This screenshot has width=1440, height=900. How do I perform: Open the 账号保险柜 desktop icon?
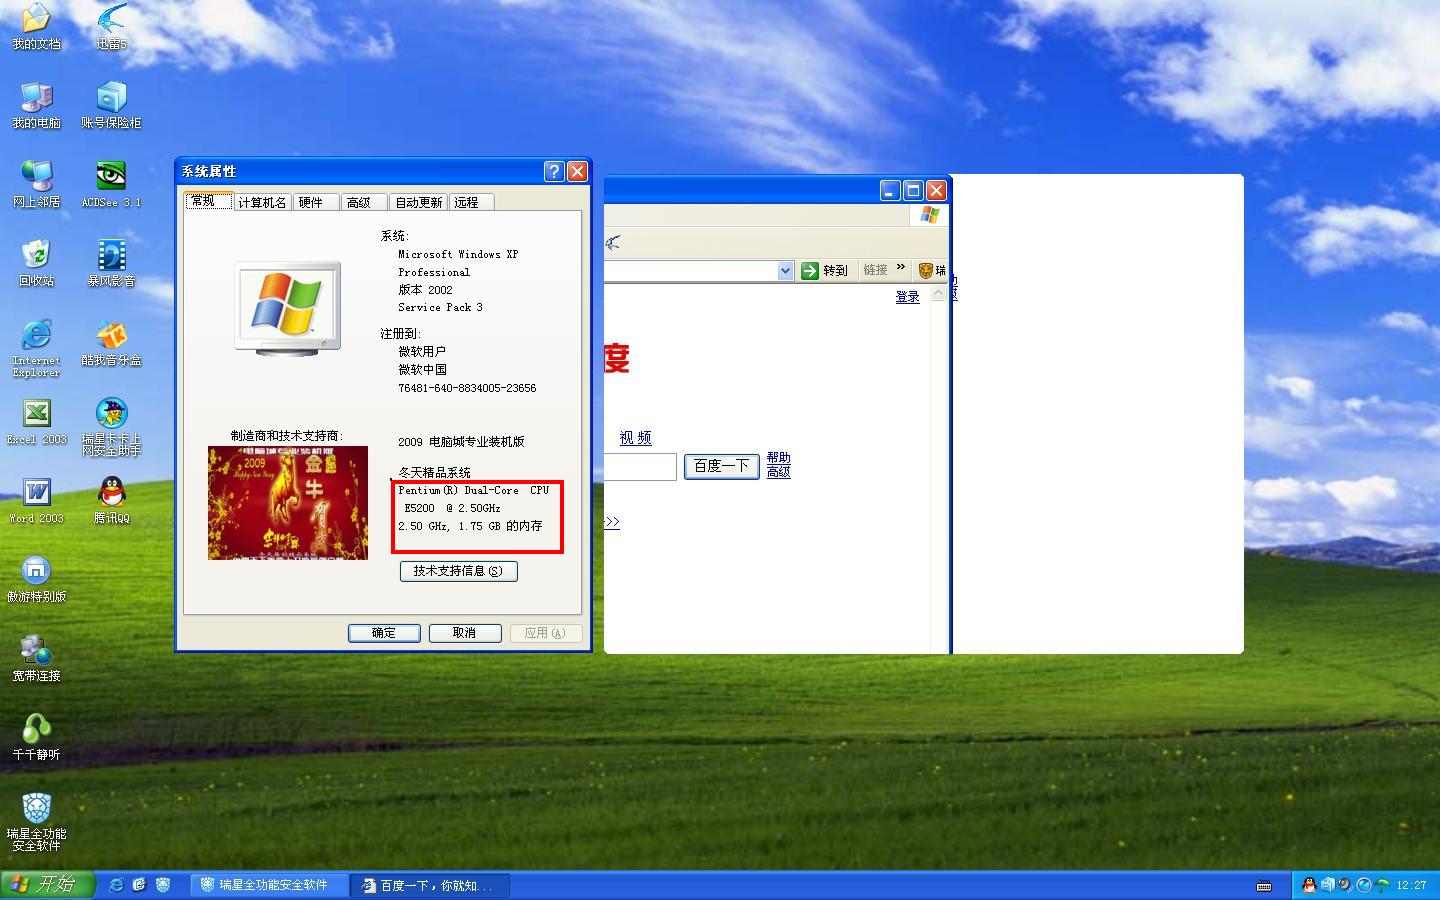coord(111,105)
